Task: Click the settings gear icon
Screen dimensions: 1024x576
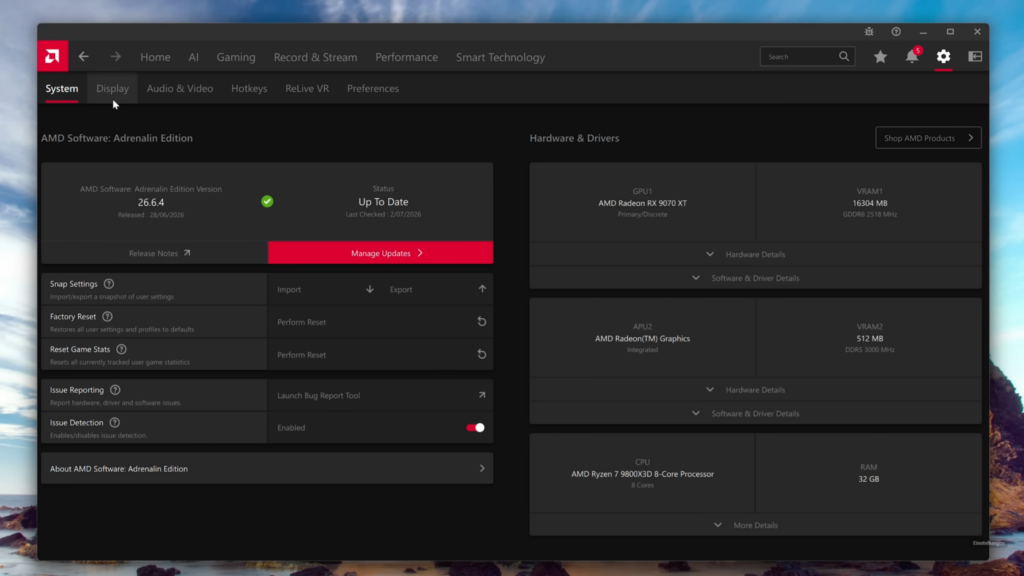Action: pyautogui.click(x=943, y=57)
